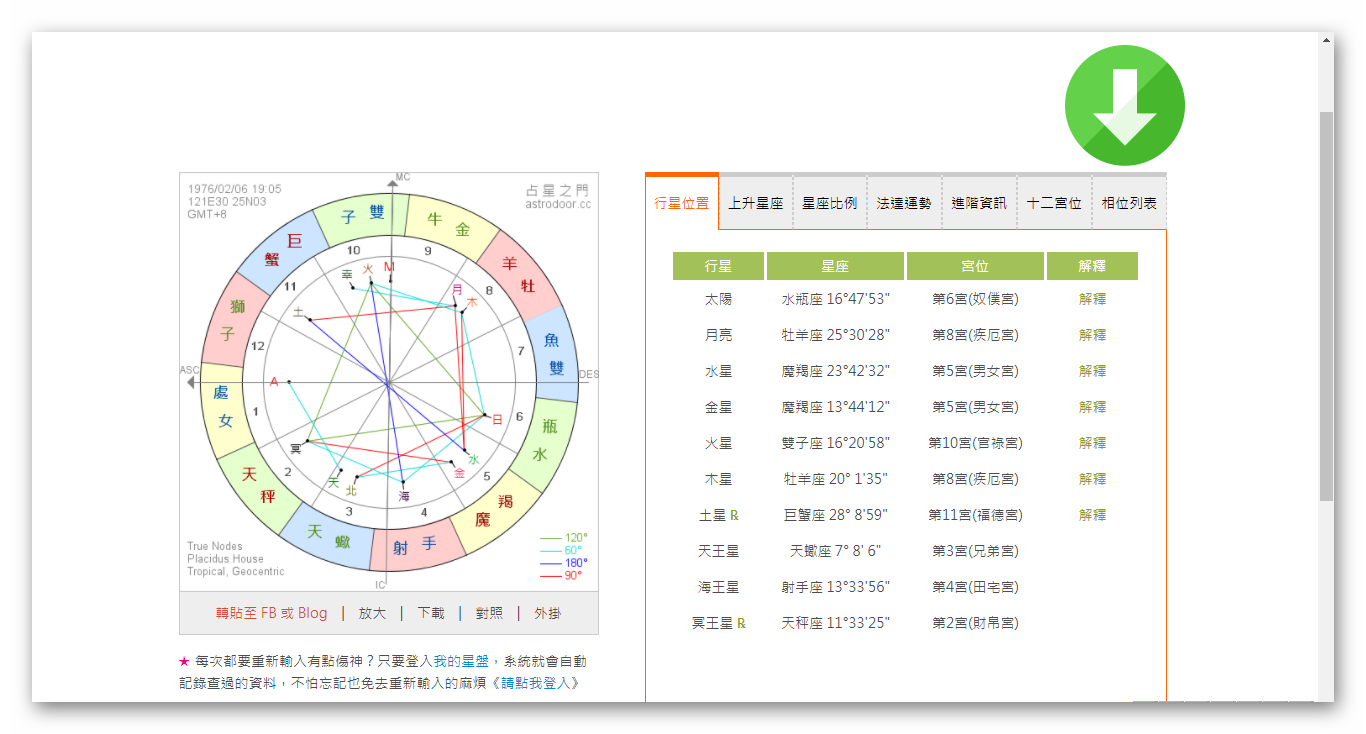Open 解釋 for 金星 row
The width and height of the screenshot is (1366, 734).
coord(1093,407)
